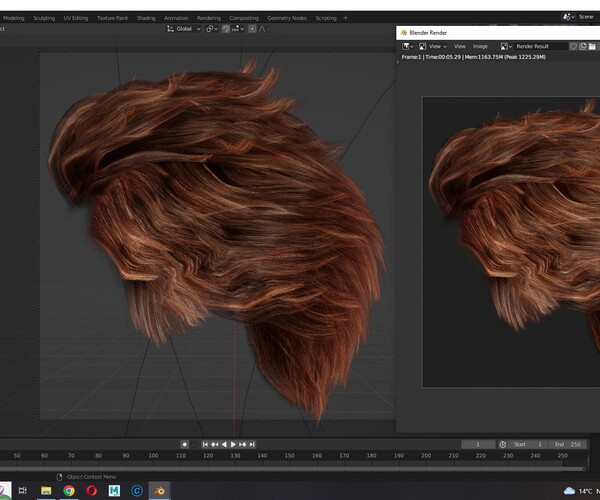Click the rendered hair image

click(511, 242)
